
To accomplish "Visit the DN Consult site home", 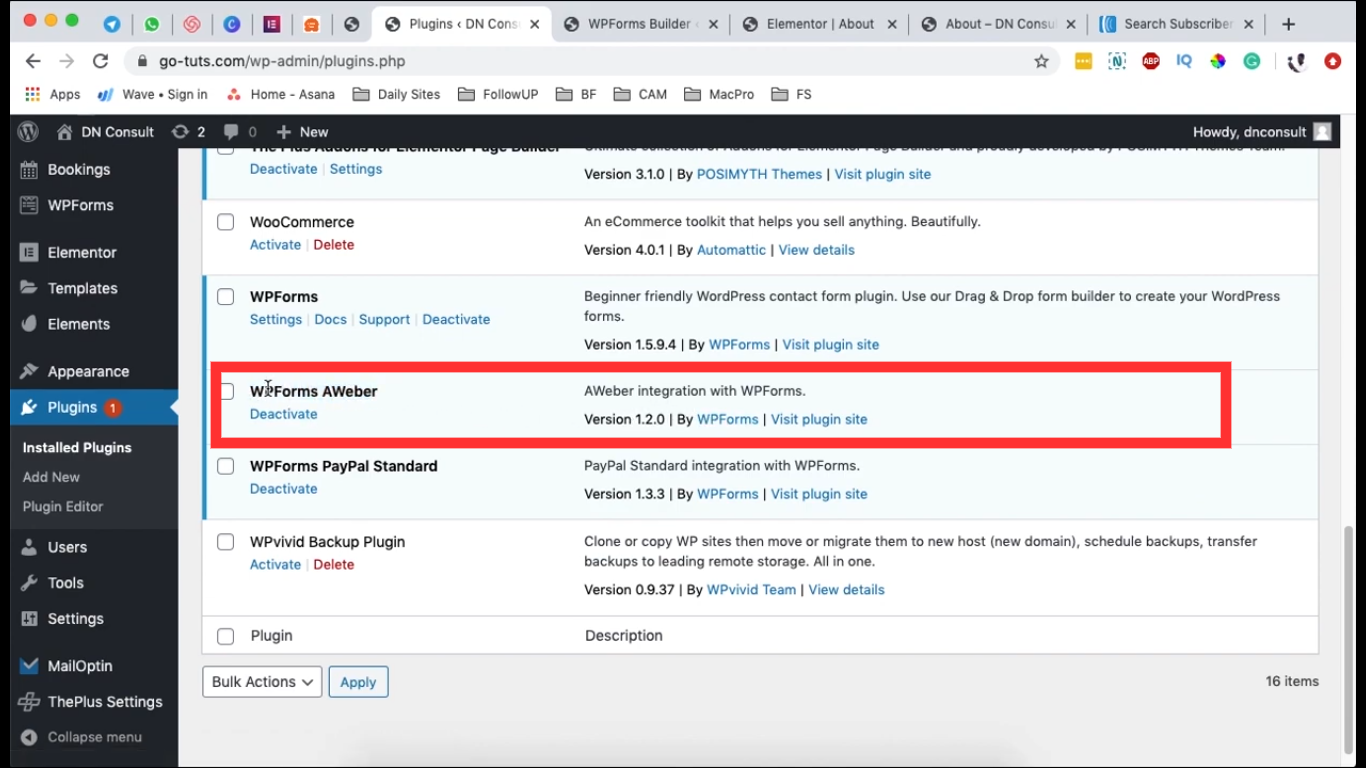I will [105, 132].
